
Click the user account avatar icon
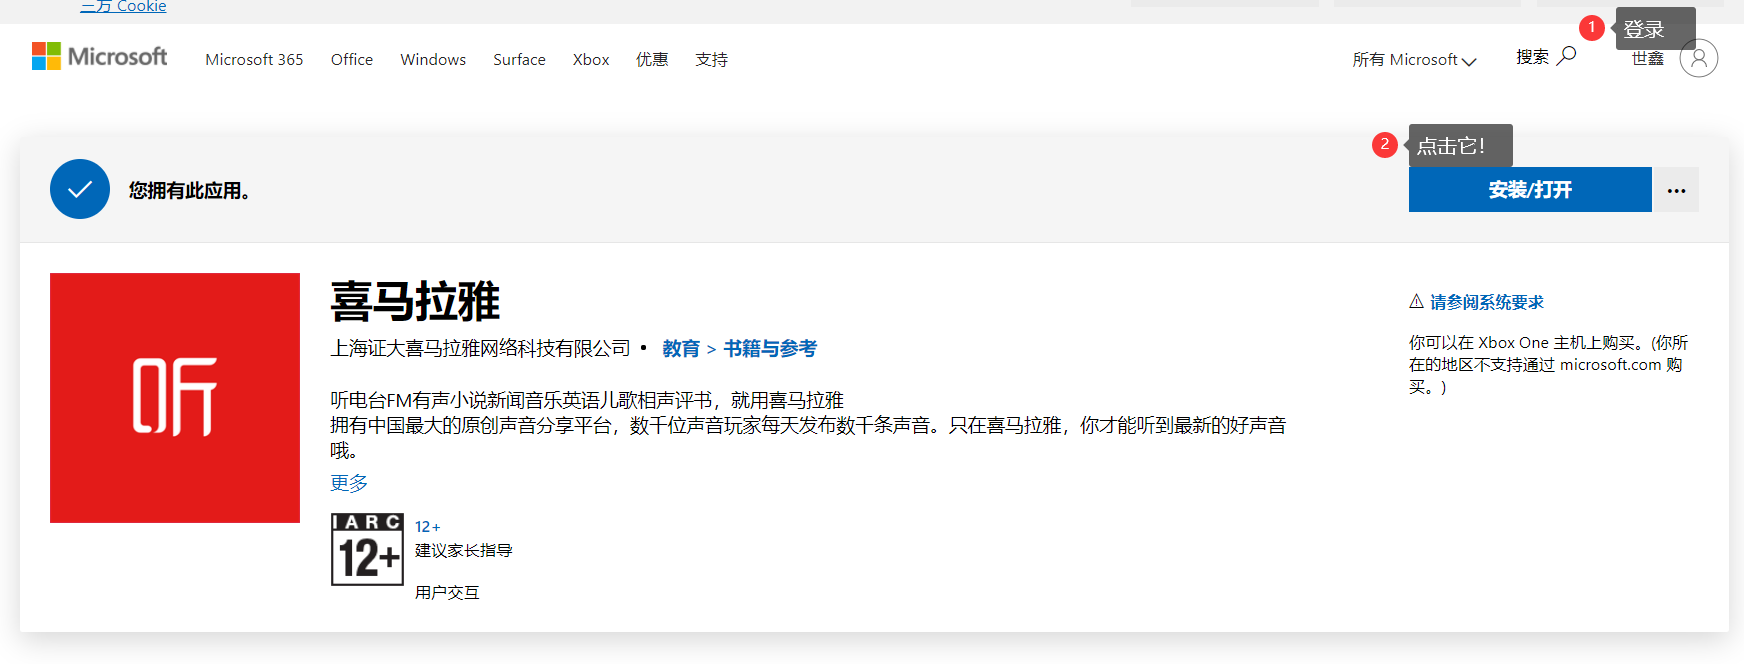coord(1699,58)
